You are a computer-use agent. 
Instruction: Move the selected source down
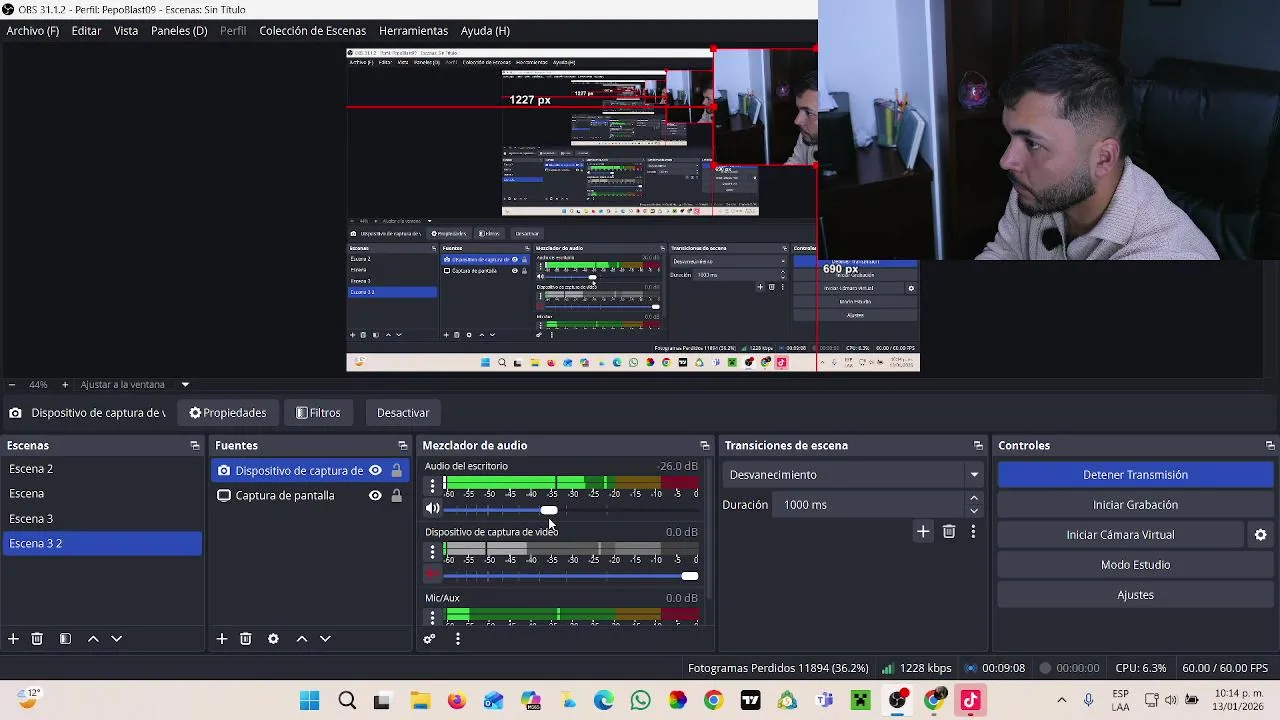[325, 638]
